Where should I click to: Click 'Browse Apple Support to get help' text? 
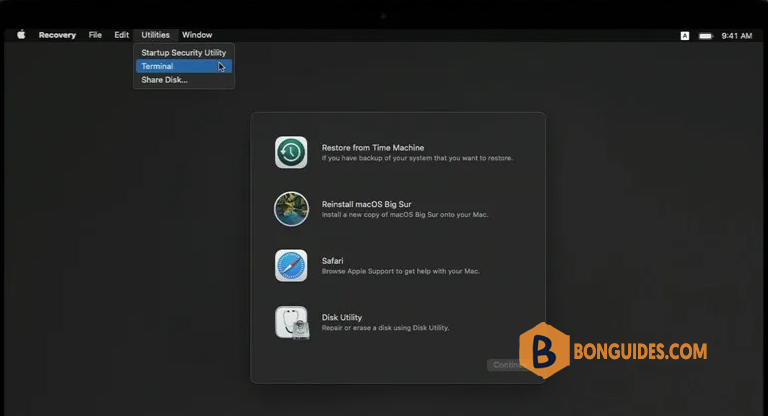click(x=400, y=271)
